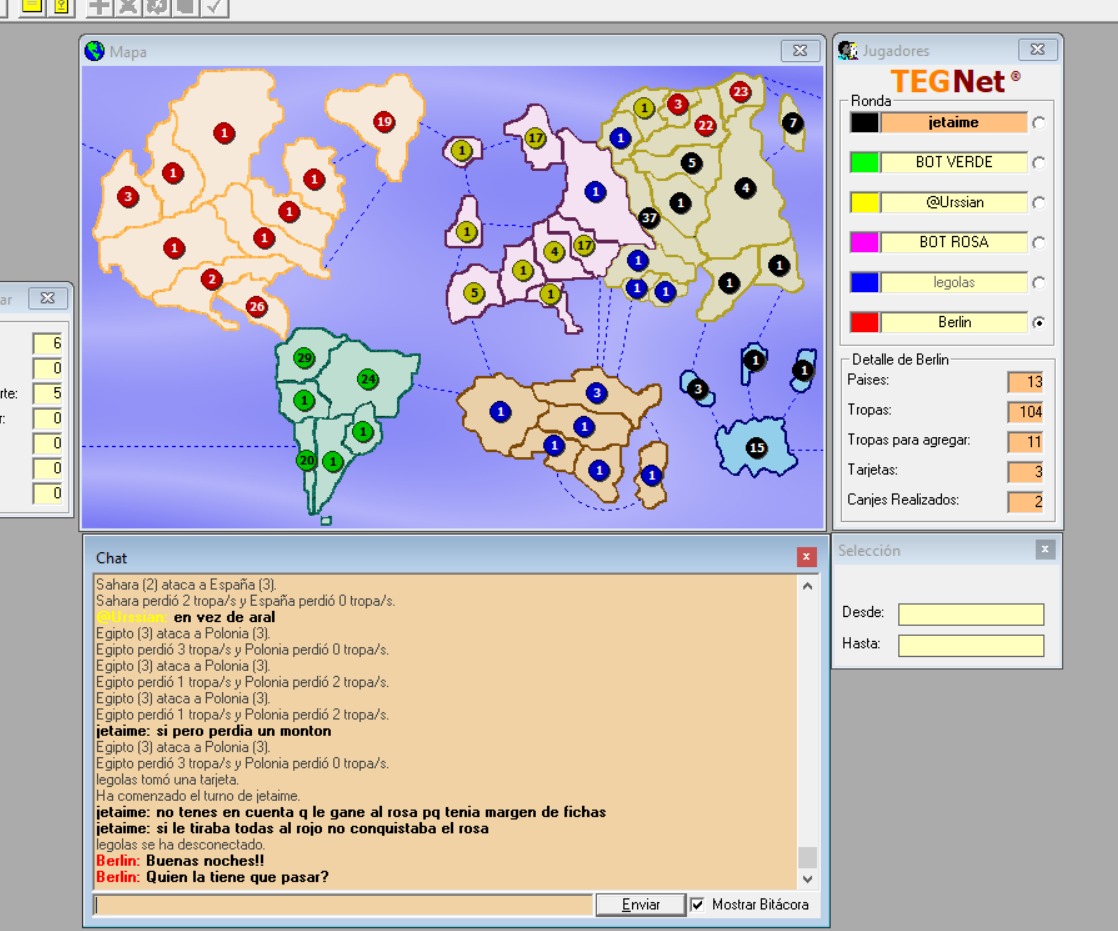Select yellow army marker showing 5

coord(473,292)
